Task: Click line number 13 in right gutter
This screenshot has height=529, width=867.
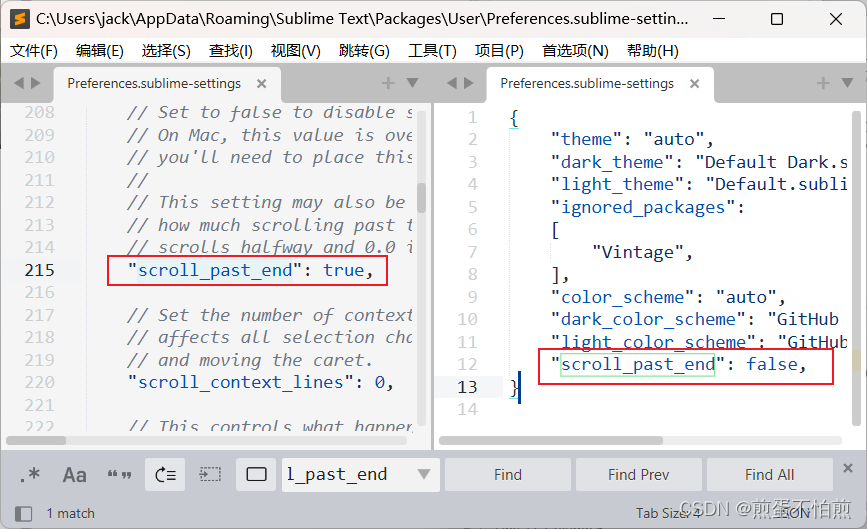Action: point(467,387)
